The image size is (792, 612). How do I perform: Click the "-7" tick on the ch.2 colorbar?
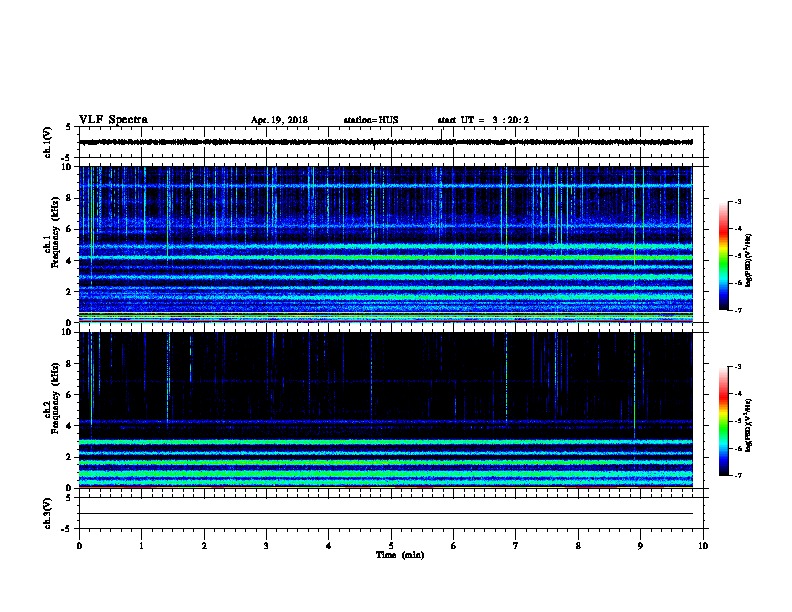coord(738,475)
